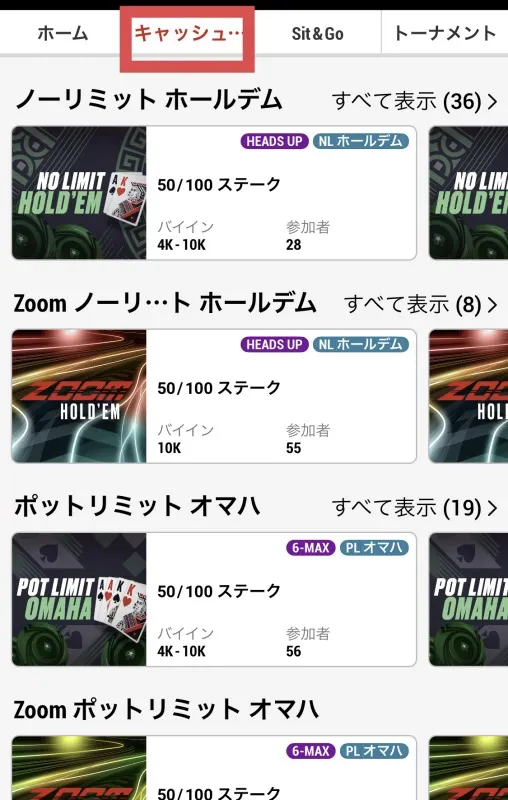The height and width of the screenshot is (800, 508).
Task: Click NL ホールデム badge on Zoom Hold'em card
Action: [361, 344]
